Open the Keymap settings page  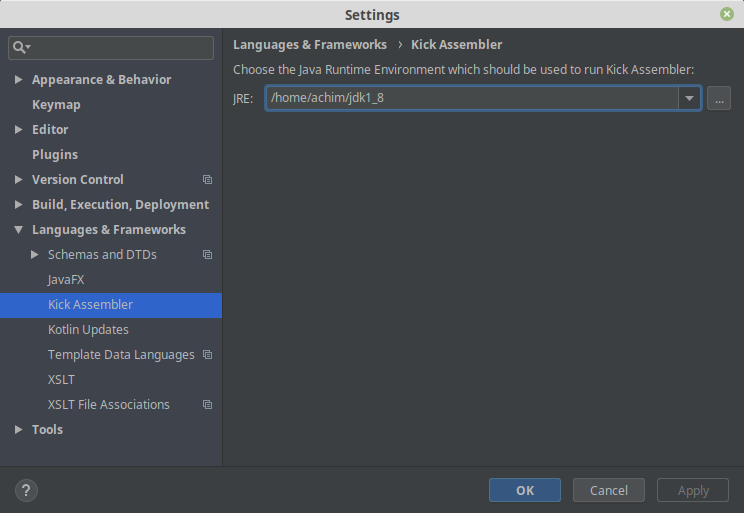(x=56, y=105)
